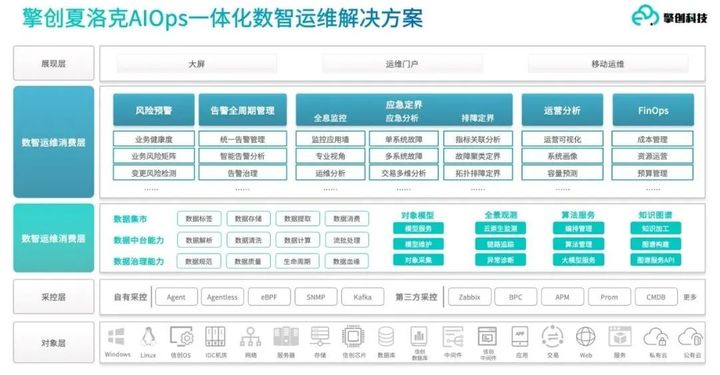Click the 中间件 icon
The width and height of the screenshot is (720, 375).
click(453, 336)
